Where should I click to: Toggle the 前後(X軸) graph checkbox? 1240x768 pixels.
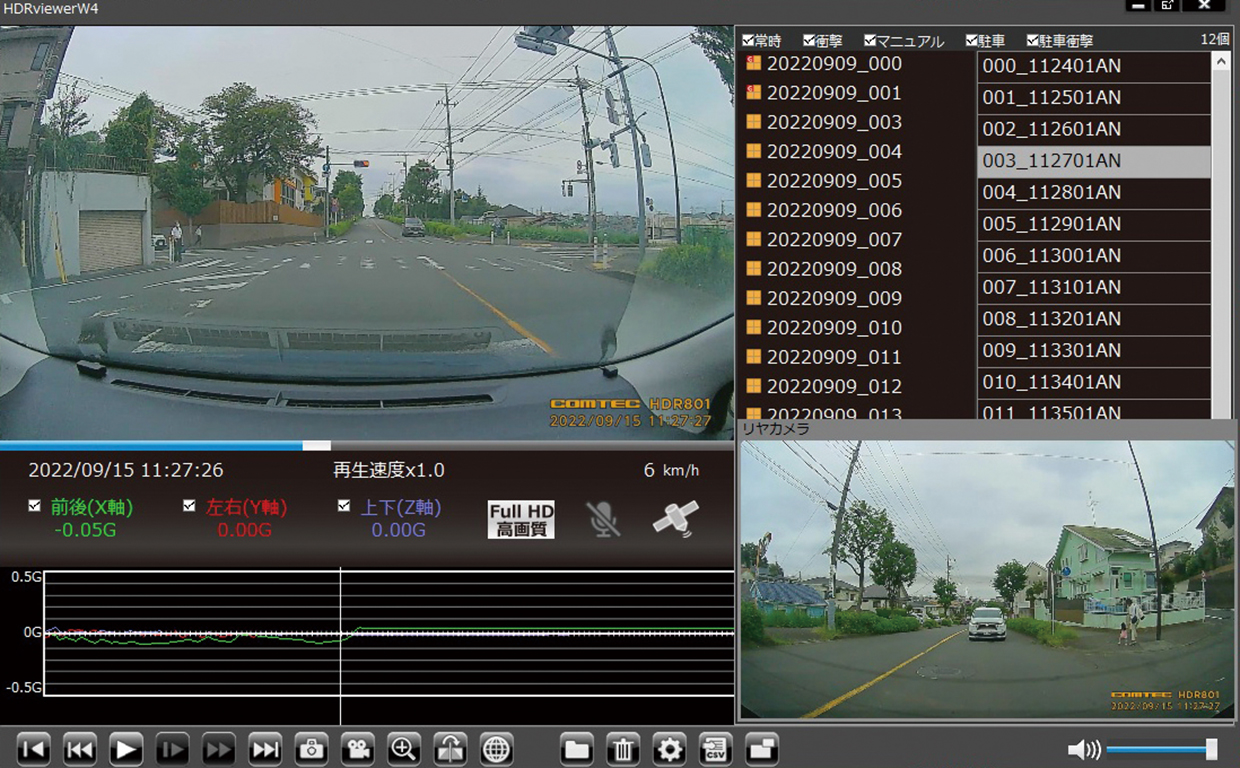coord(35,506)
